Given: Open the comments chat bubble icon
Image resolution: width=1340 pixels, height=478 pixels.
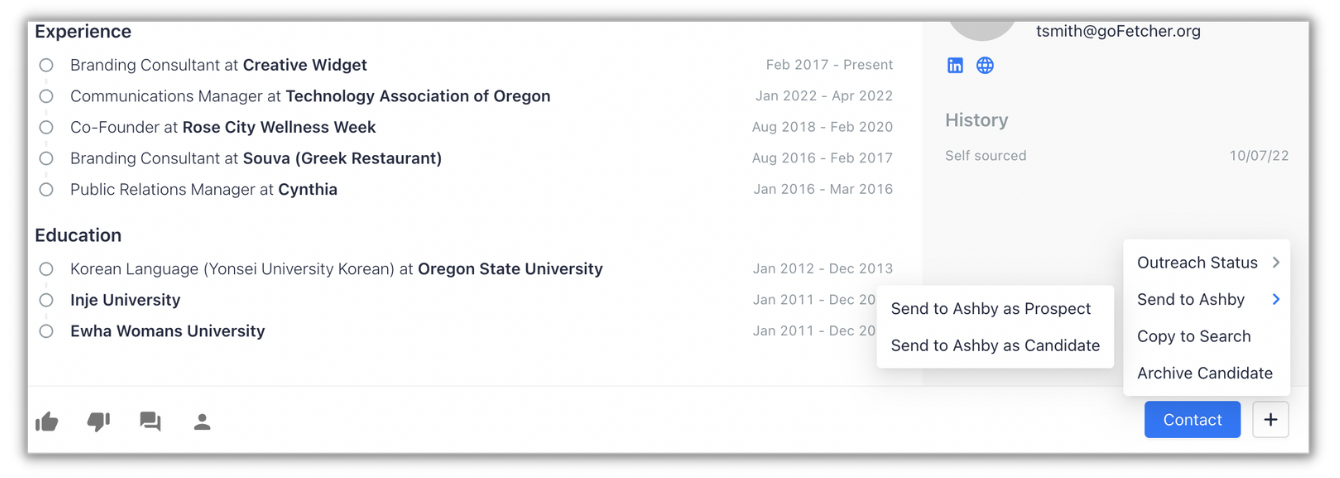Looking at the screenshot, I should [150, 422].
